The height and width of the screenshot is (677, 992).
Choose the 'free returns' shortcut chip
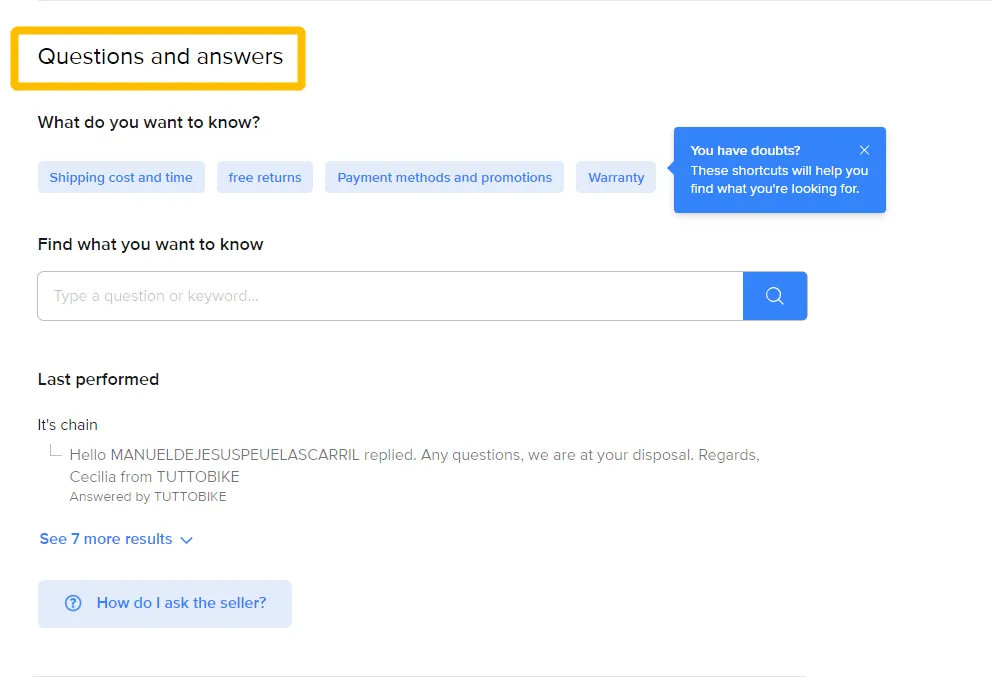[x=265, y=177]
